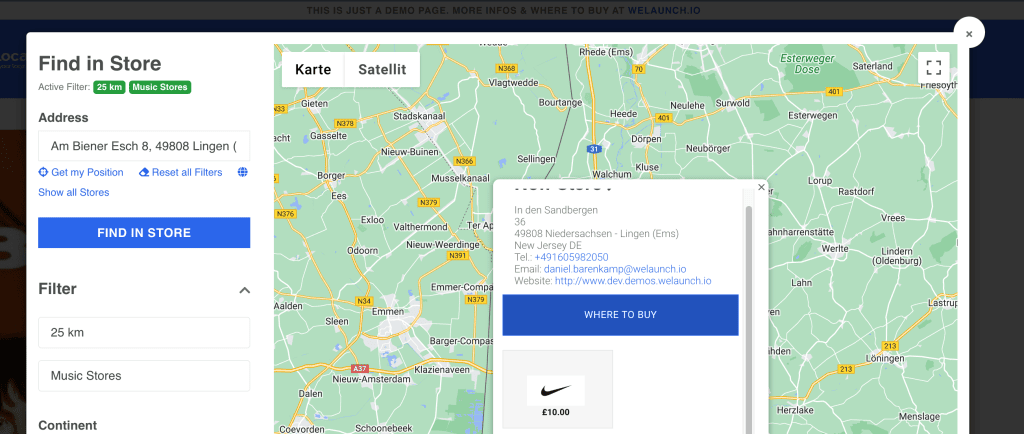Open the Music Stores category dropdown
The image size is (1024, 434).
pos(144,376)
